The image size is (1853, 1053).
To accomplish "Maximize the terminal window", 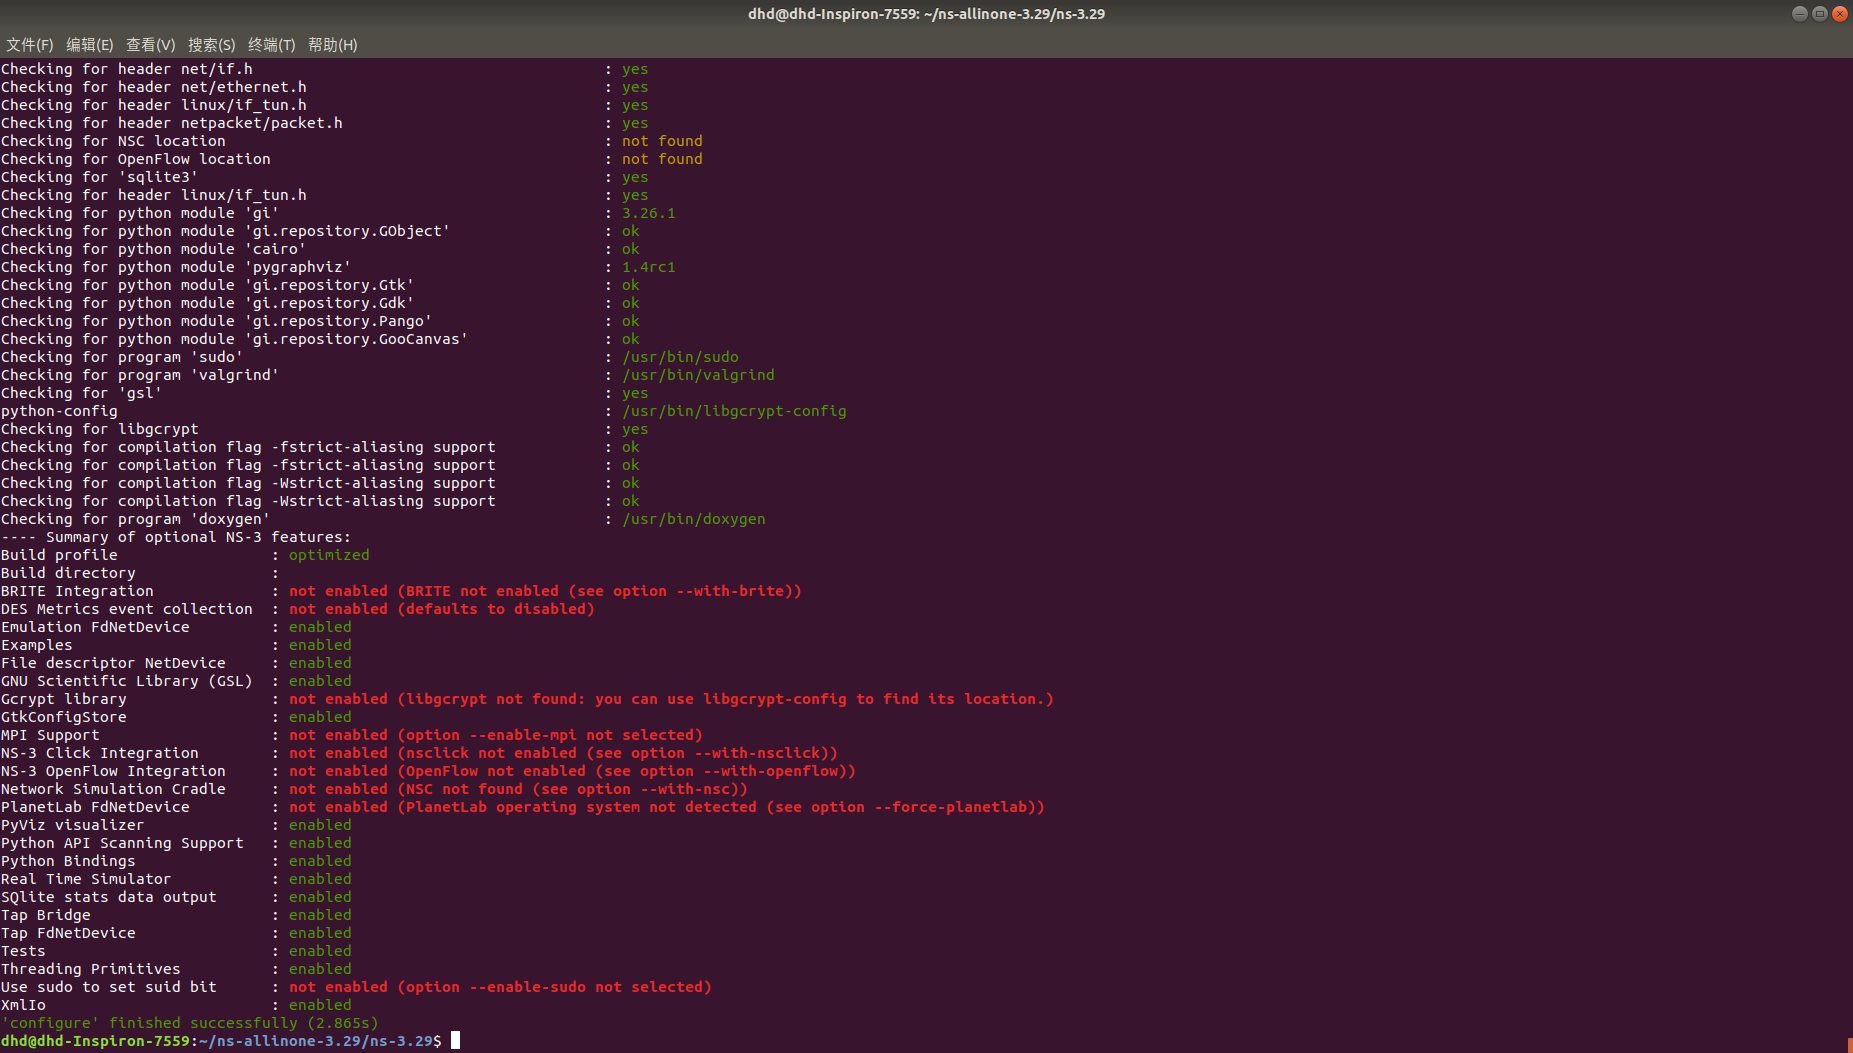I will click(1820, 13).
